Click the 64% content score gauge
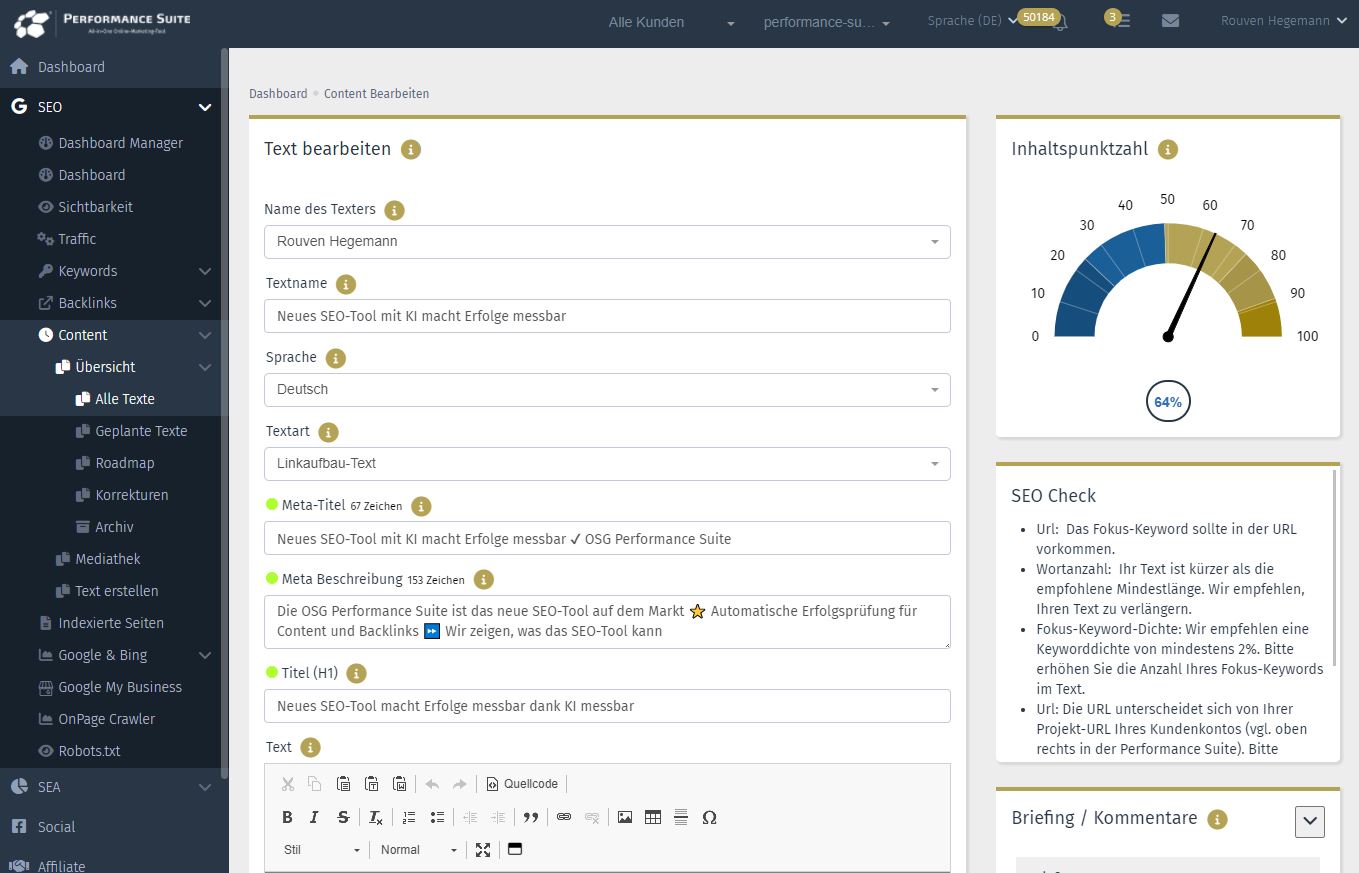 coord(1167,401)
